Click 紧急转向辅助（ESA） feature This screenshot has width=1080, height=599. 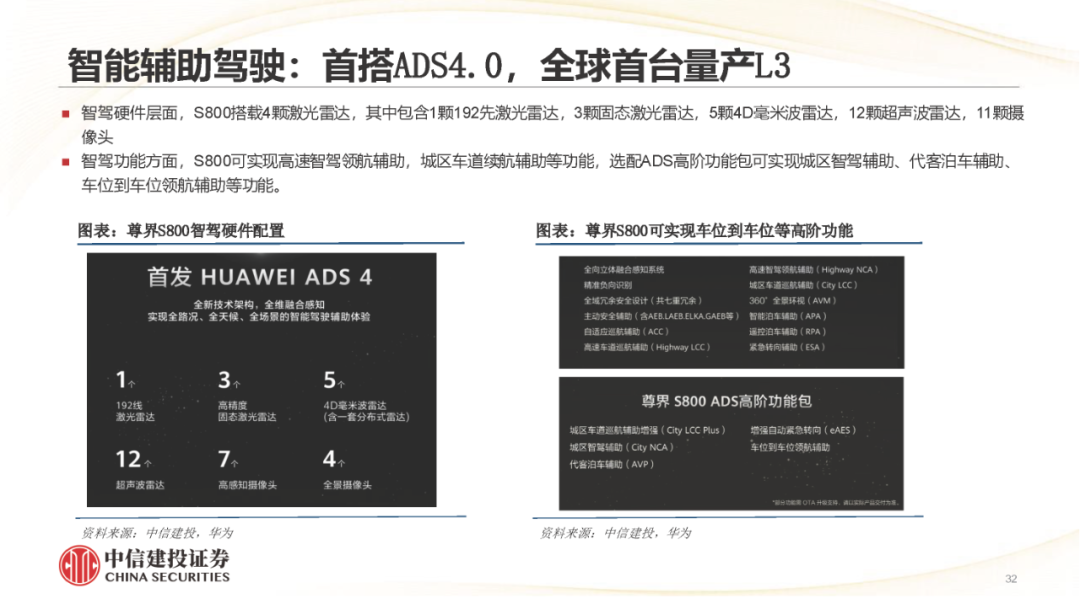(x=787, y=347)
